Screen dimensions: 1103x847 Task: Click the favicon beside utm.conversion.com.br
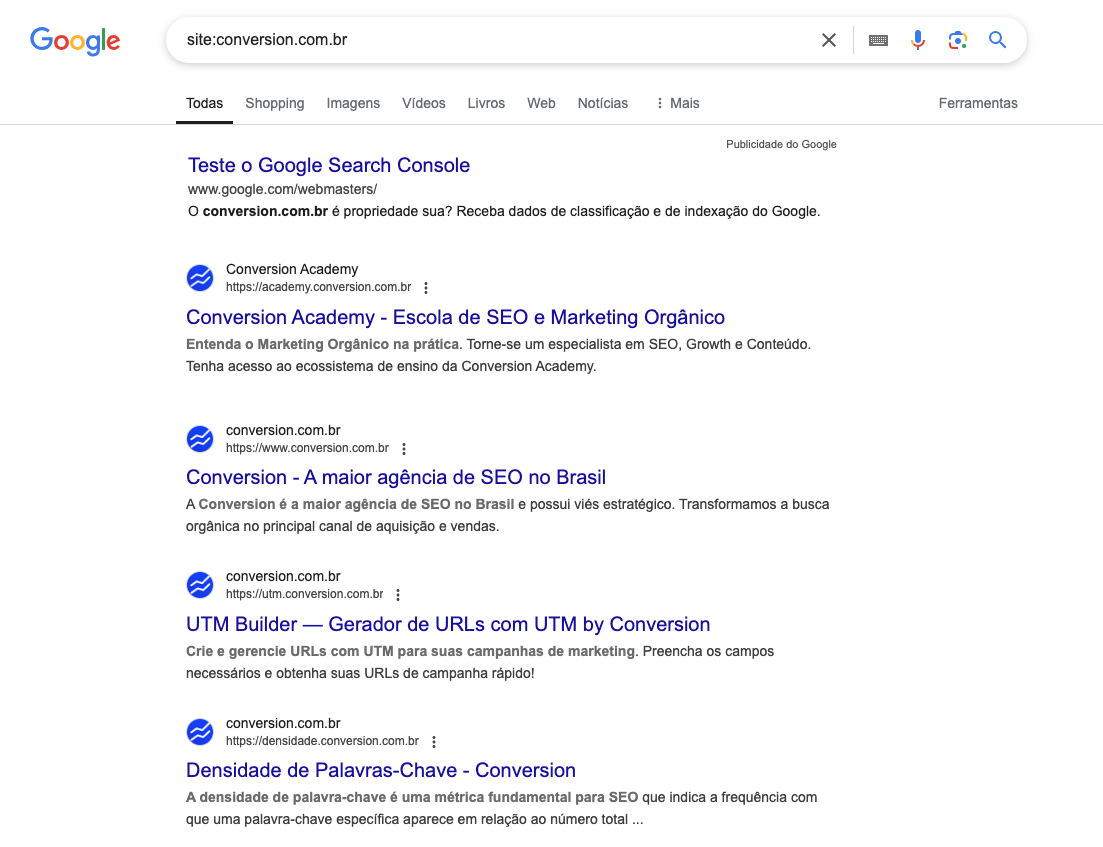[x=200, y=585]
